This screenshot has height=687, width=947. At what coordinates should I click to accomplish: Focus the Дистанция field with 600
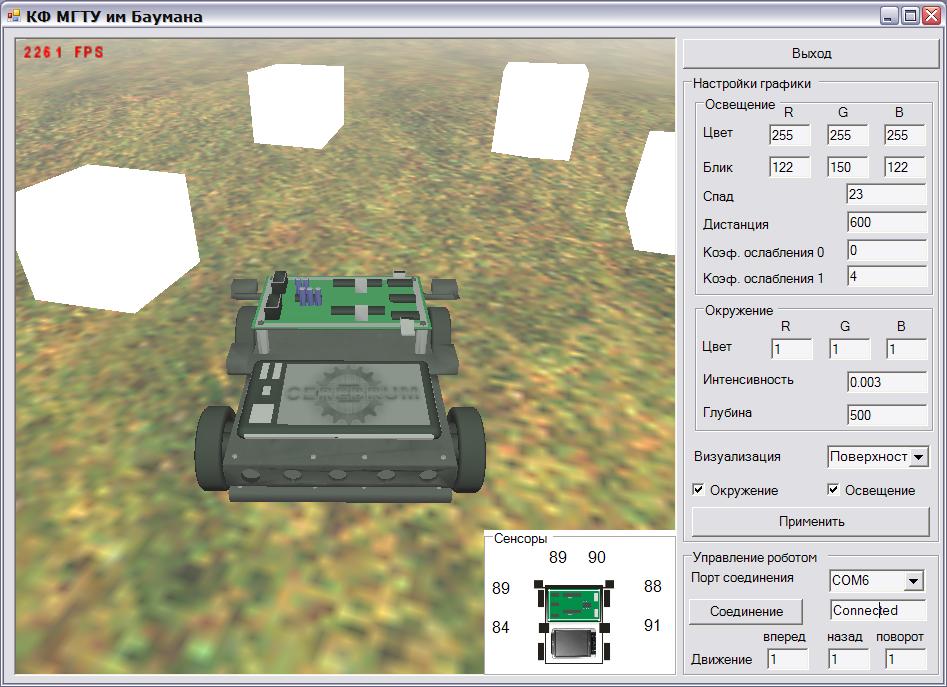[x=886, y=223]
